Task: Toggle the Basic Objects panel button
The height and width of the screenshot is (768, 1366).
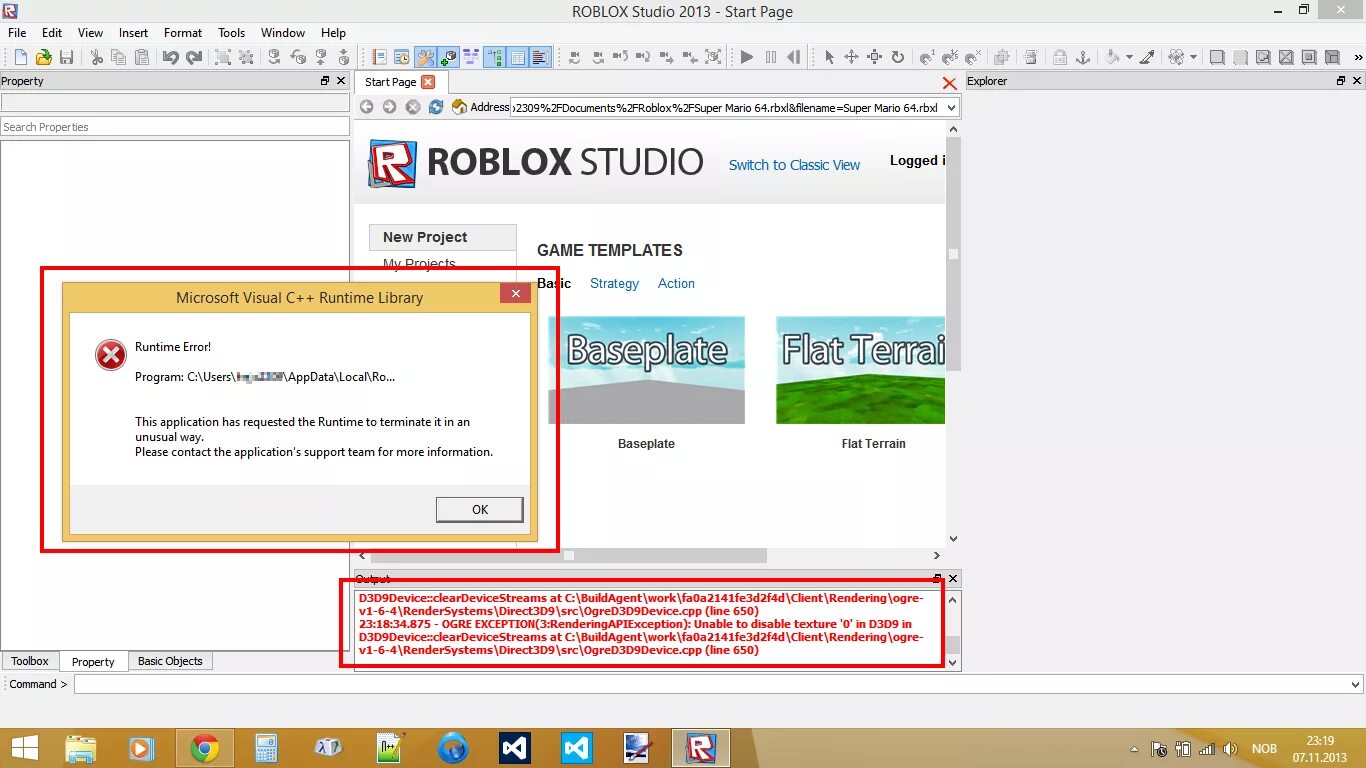Action: click(449, 58)
